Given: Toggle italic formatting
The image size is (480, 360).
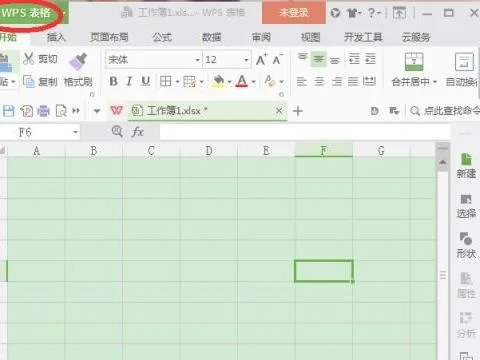Looking at the screenshot, I should click(x=129, y=81).
